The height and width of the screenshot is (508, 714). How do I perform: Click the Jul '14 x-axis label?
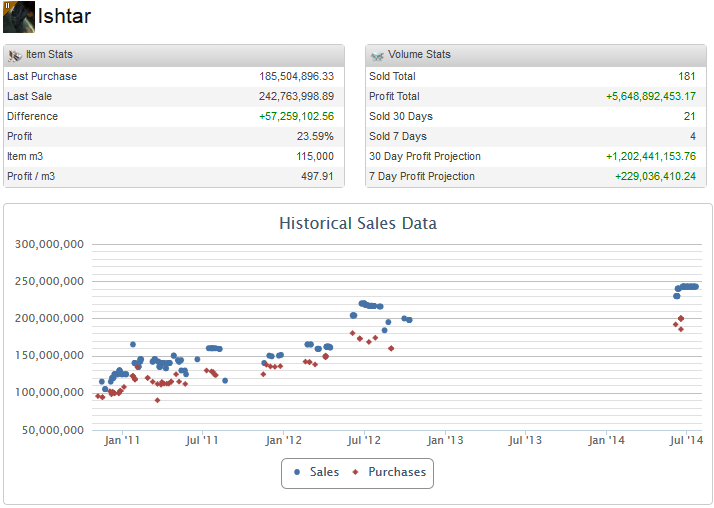[x=687, y=440]
